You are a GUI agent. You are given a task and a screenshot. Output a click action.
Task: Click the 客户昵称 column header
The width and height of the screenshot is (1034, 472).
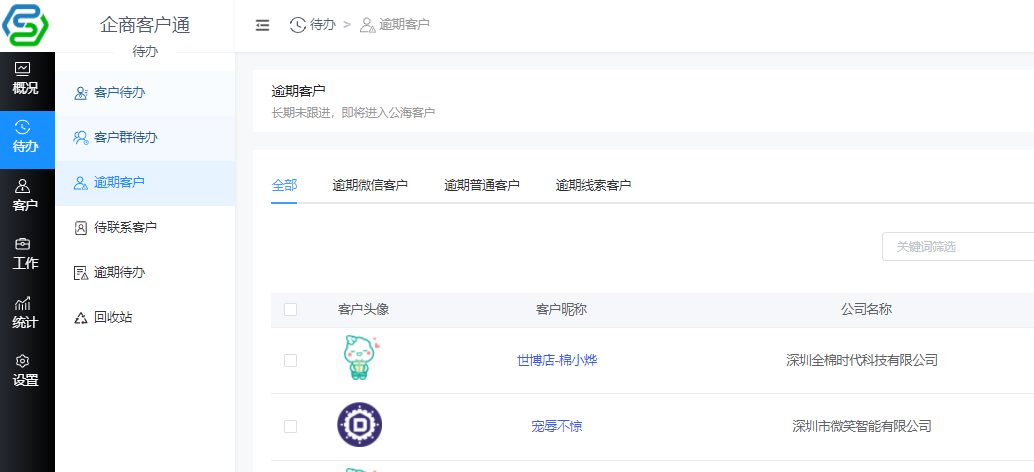pyautogui.click(x=562, y=310)
